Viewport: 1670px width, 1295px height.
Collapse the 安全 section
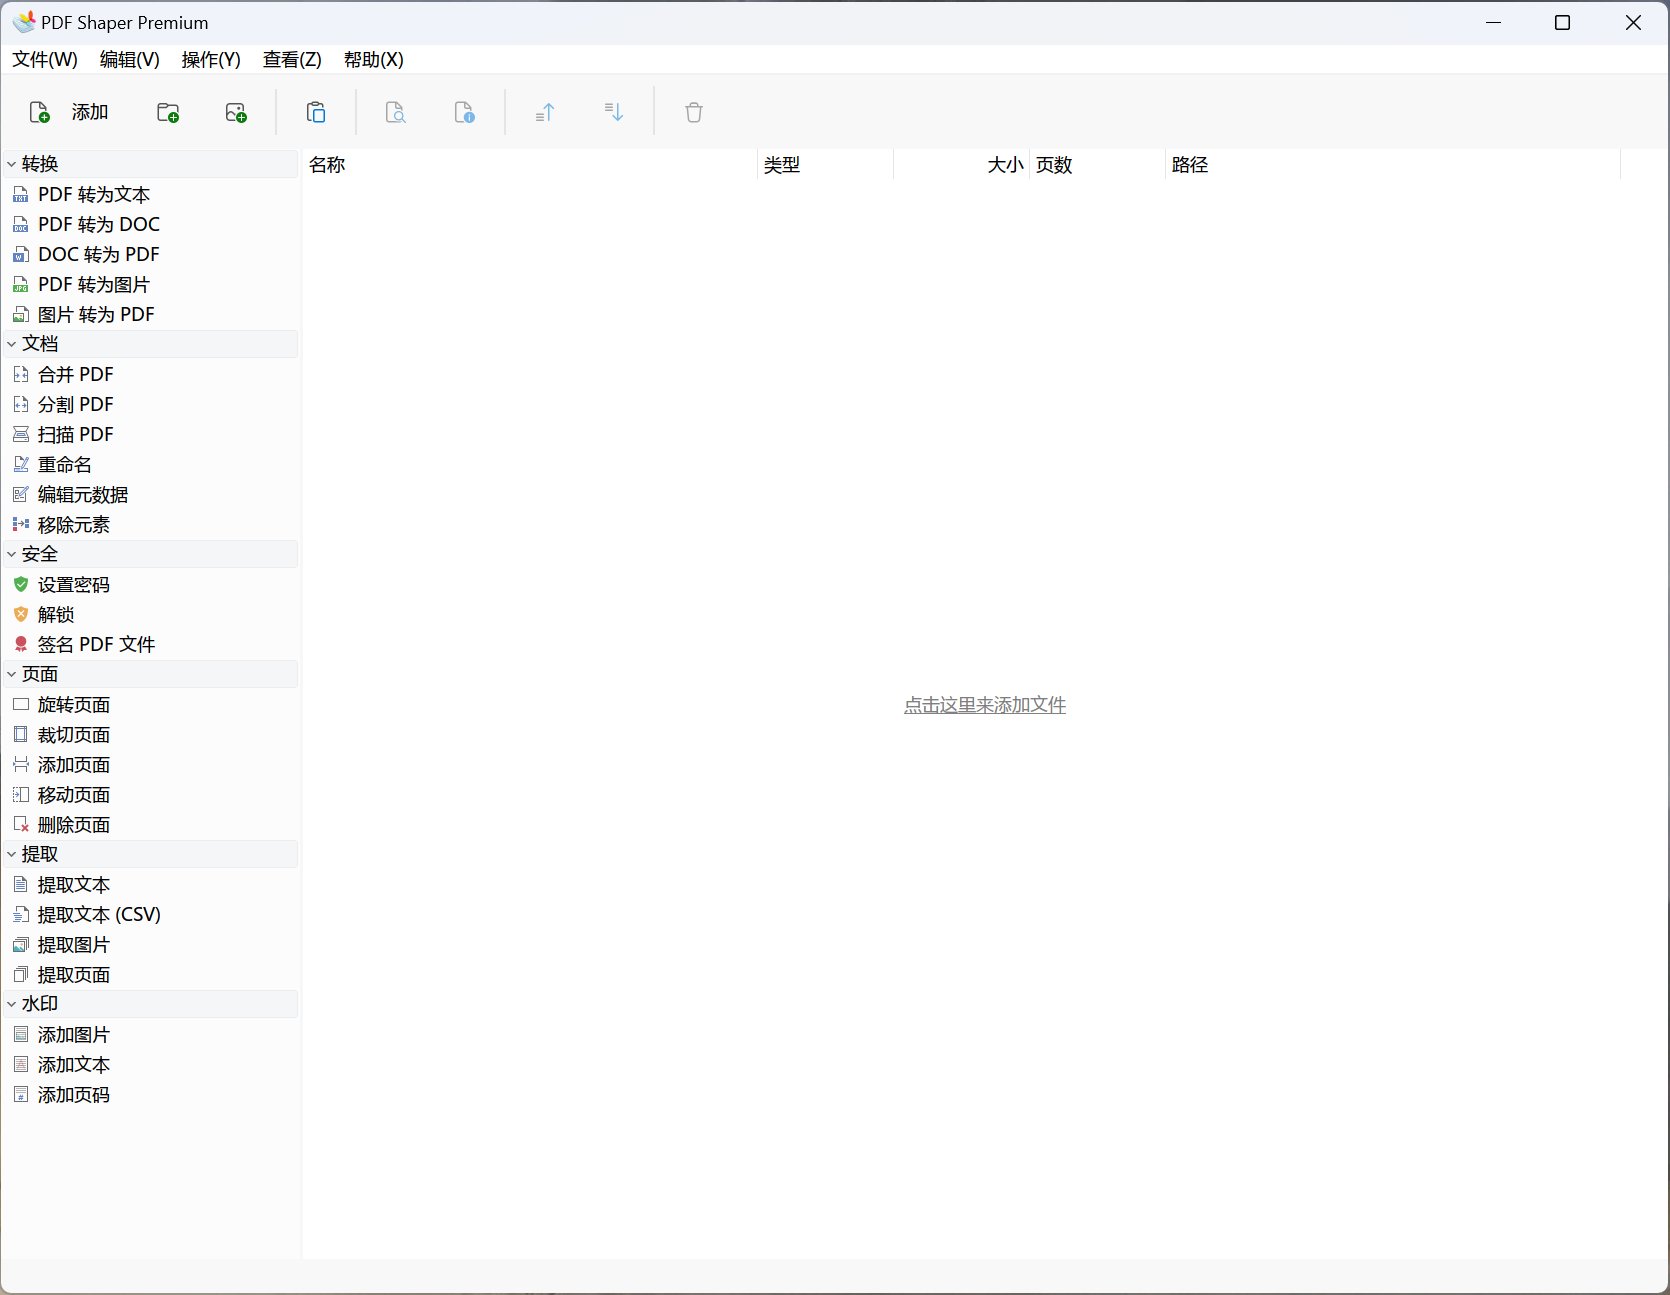coord(12,554)
